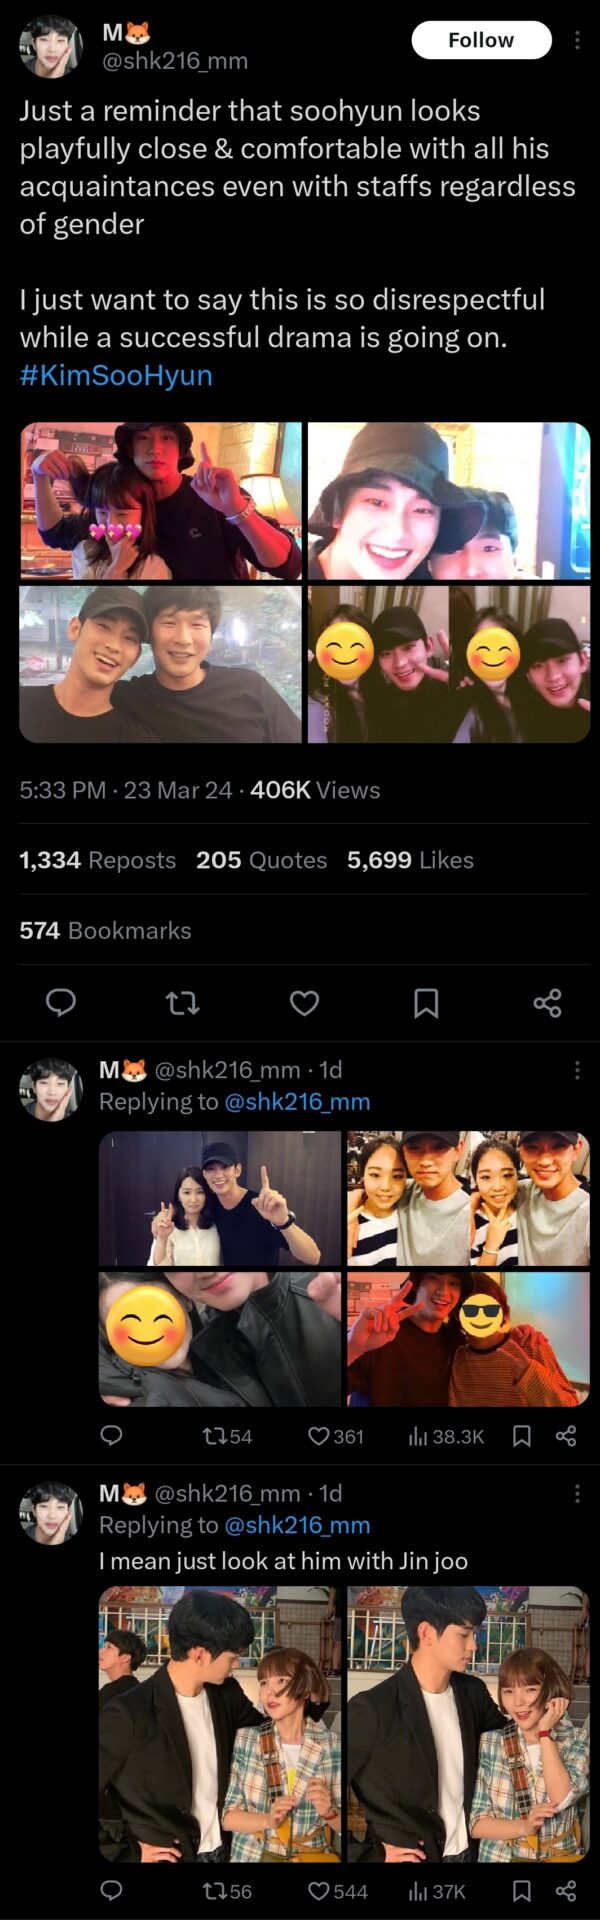The width and height of the screenshot is (600, 1920).
Task: Open more options on first reply
Action: (x=577, y=1070)
